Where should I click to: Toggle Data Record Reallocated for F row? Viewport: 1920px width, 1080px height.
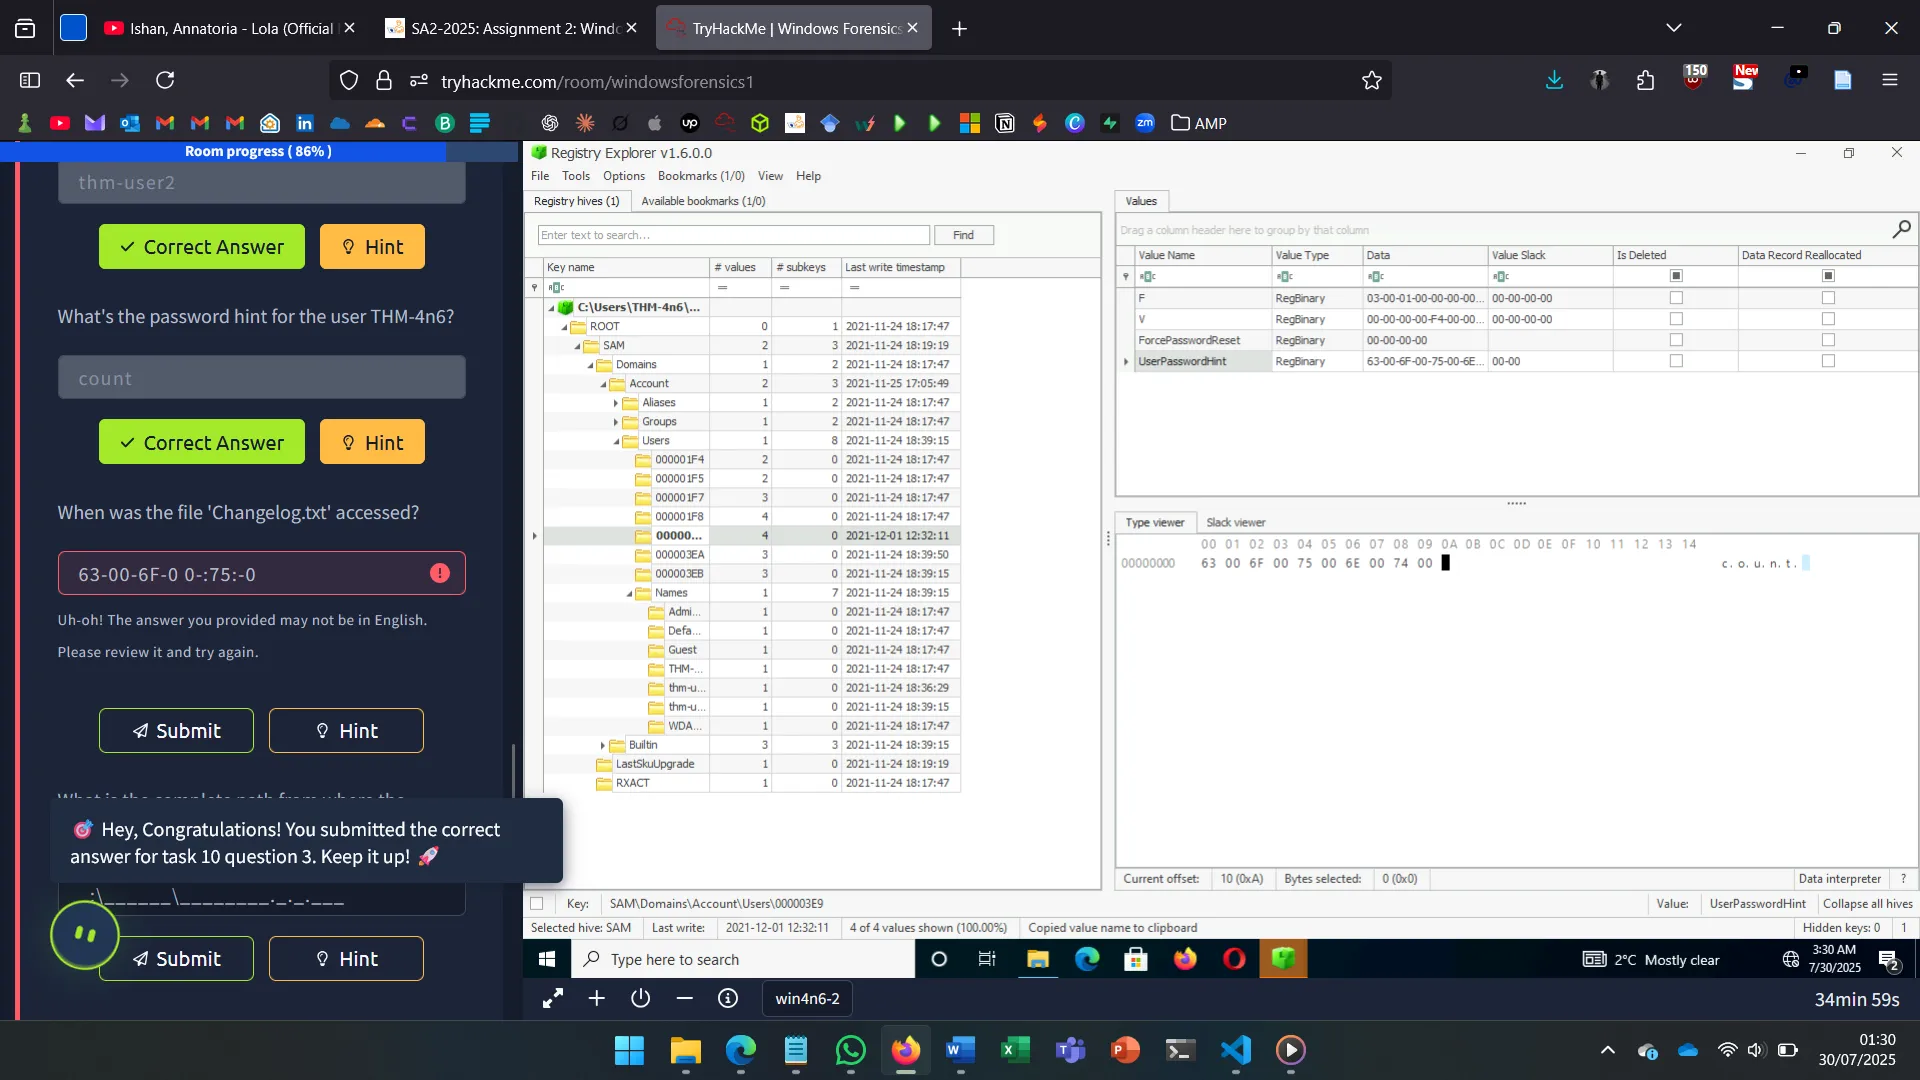click(1828, 298)
